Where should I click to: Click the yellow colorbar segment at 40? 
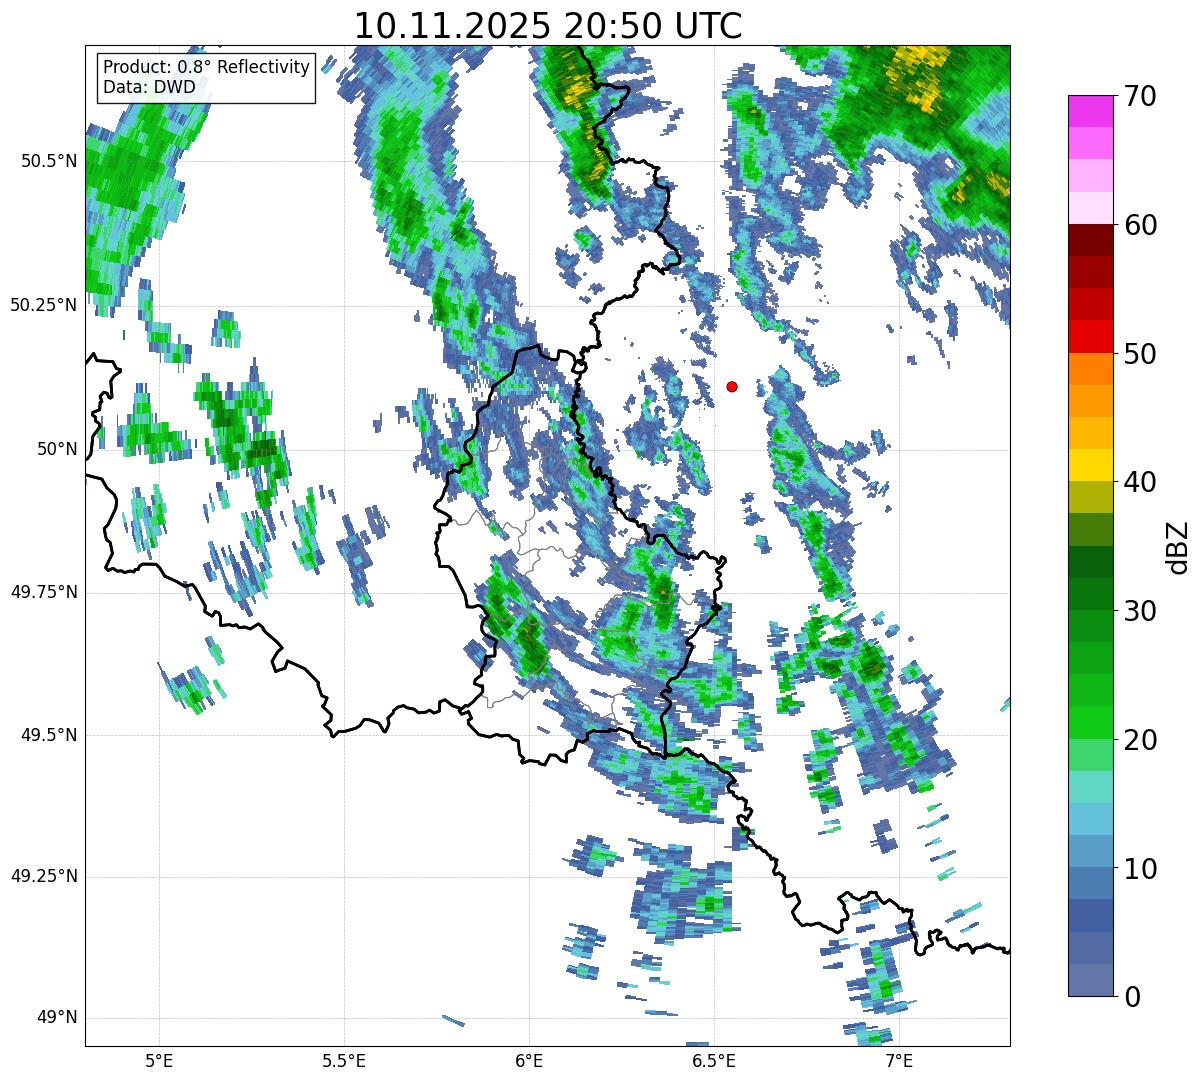1090,465
